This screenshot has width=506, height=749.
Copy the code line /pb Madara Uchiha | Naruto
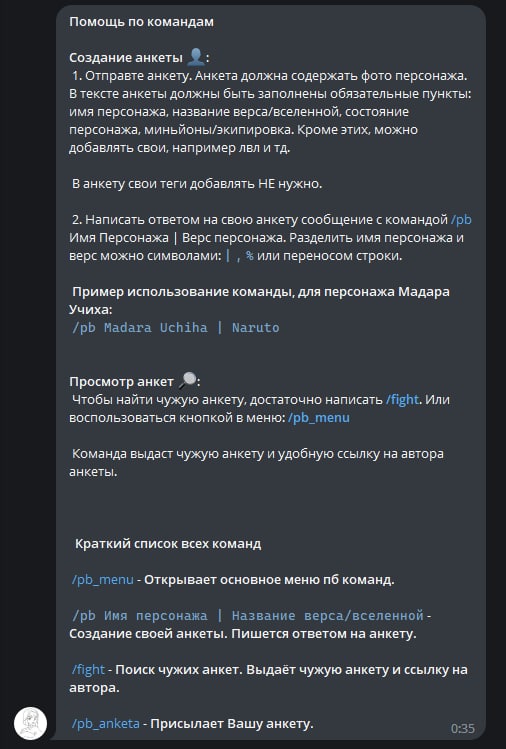click(x=175, y=327)
